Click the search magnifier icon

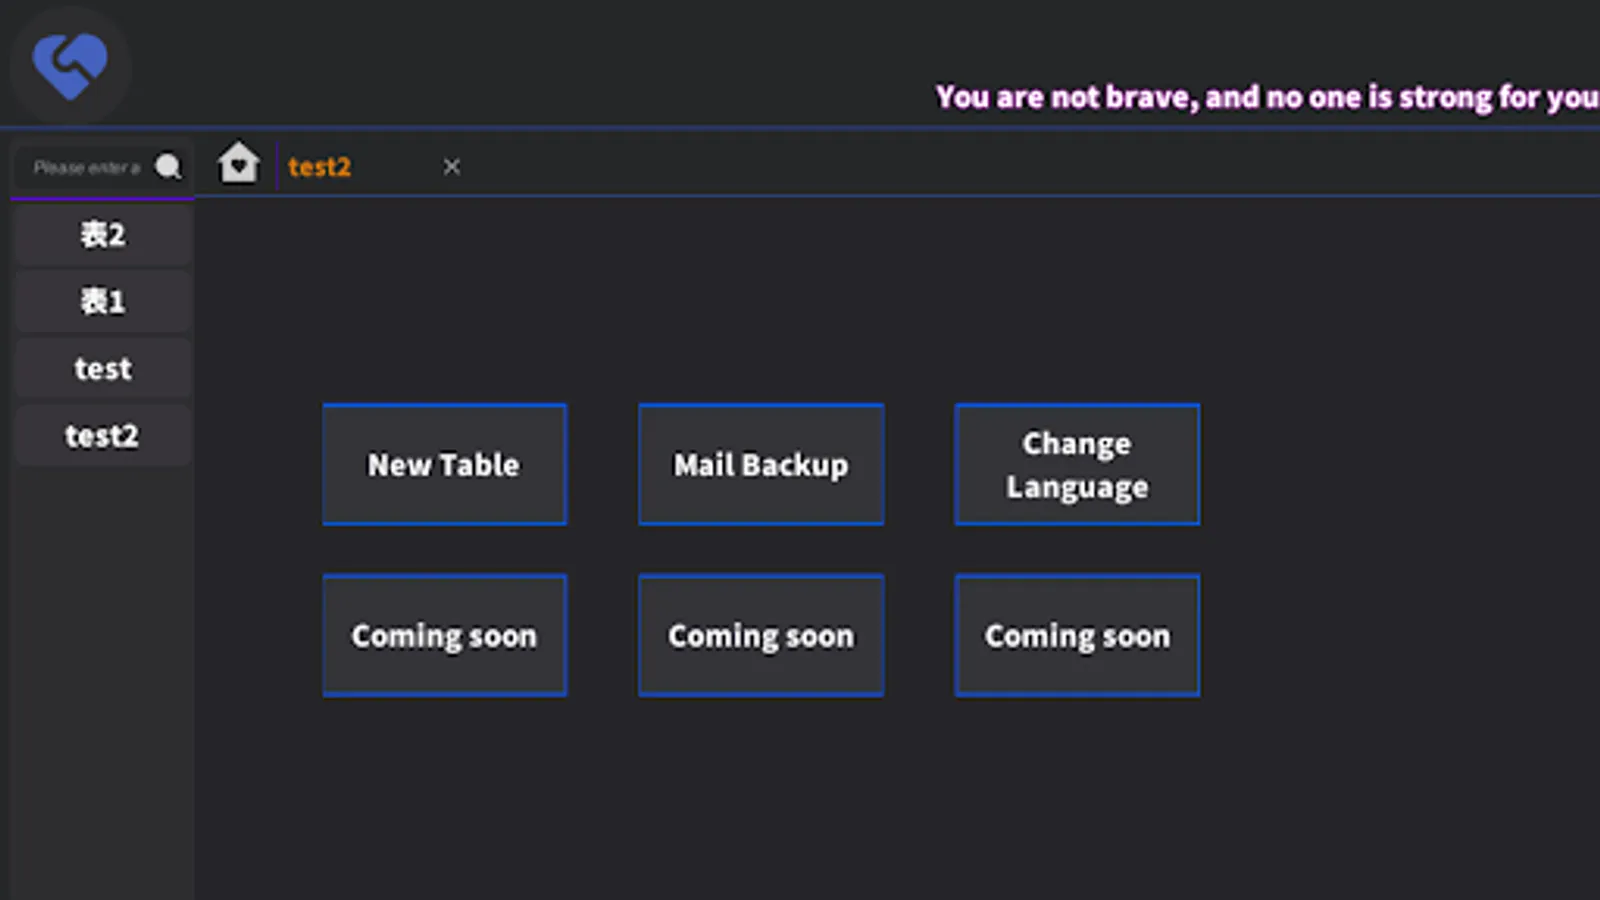pos(168,167)
